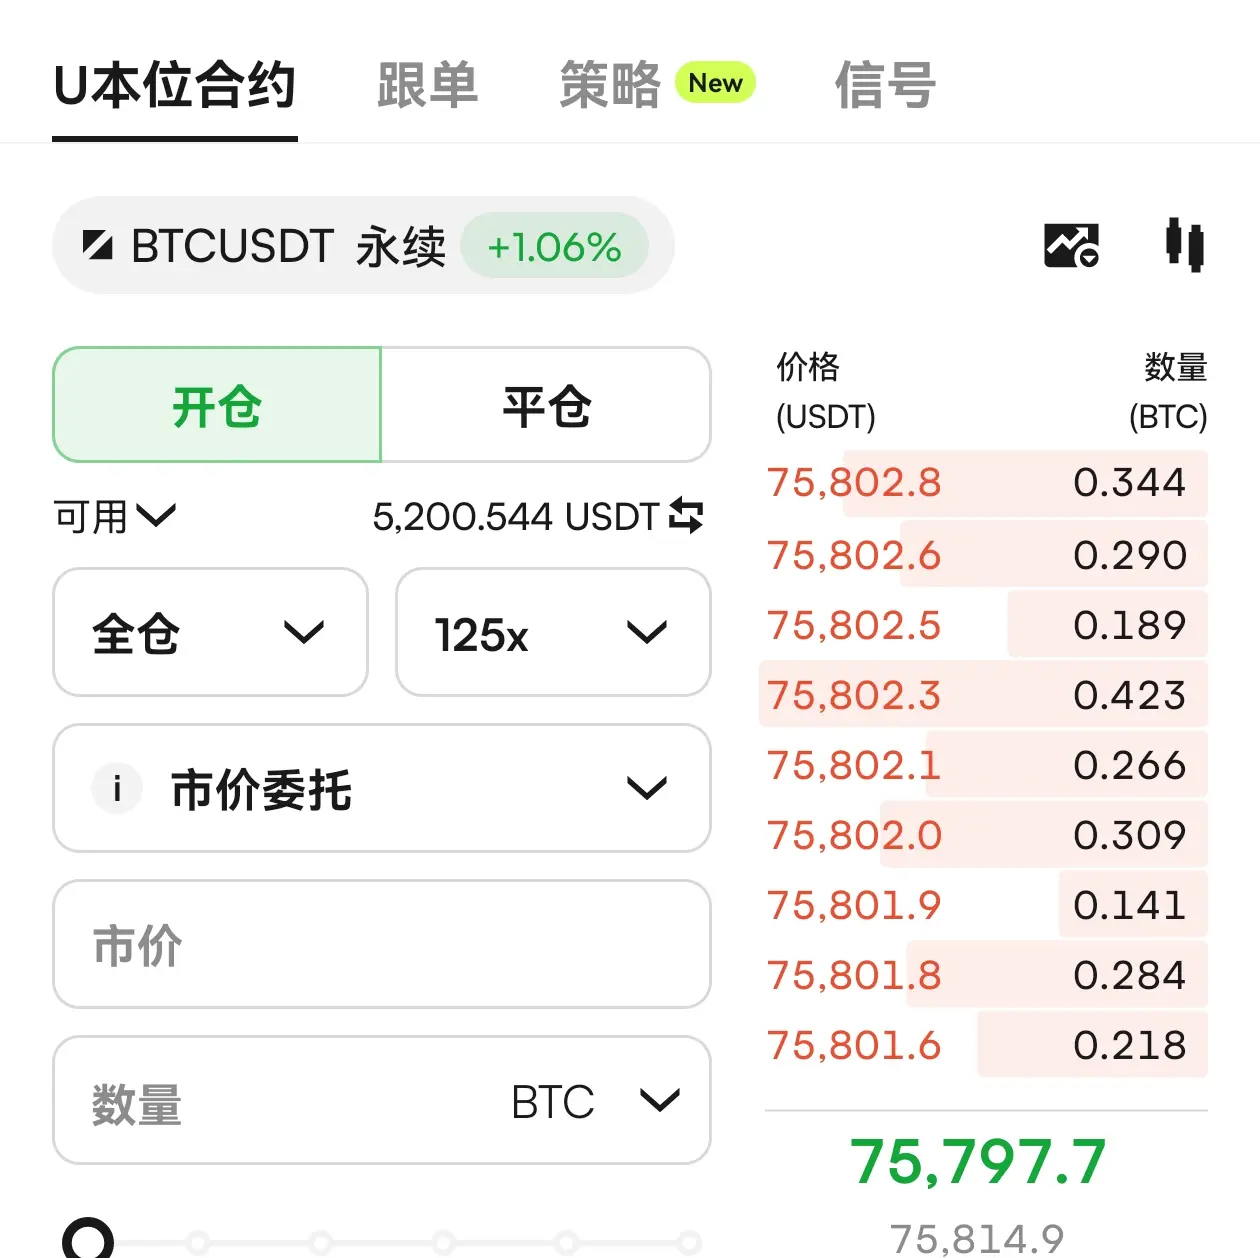Tap the latest price 75,797.7

[x=978, y=1162]
